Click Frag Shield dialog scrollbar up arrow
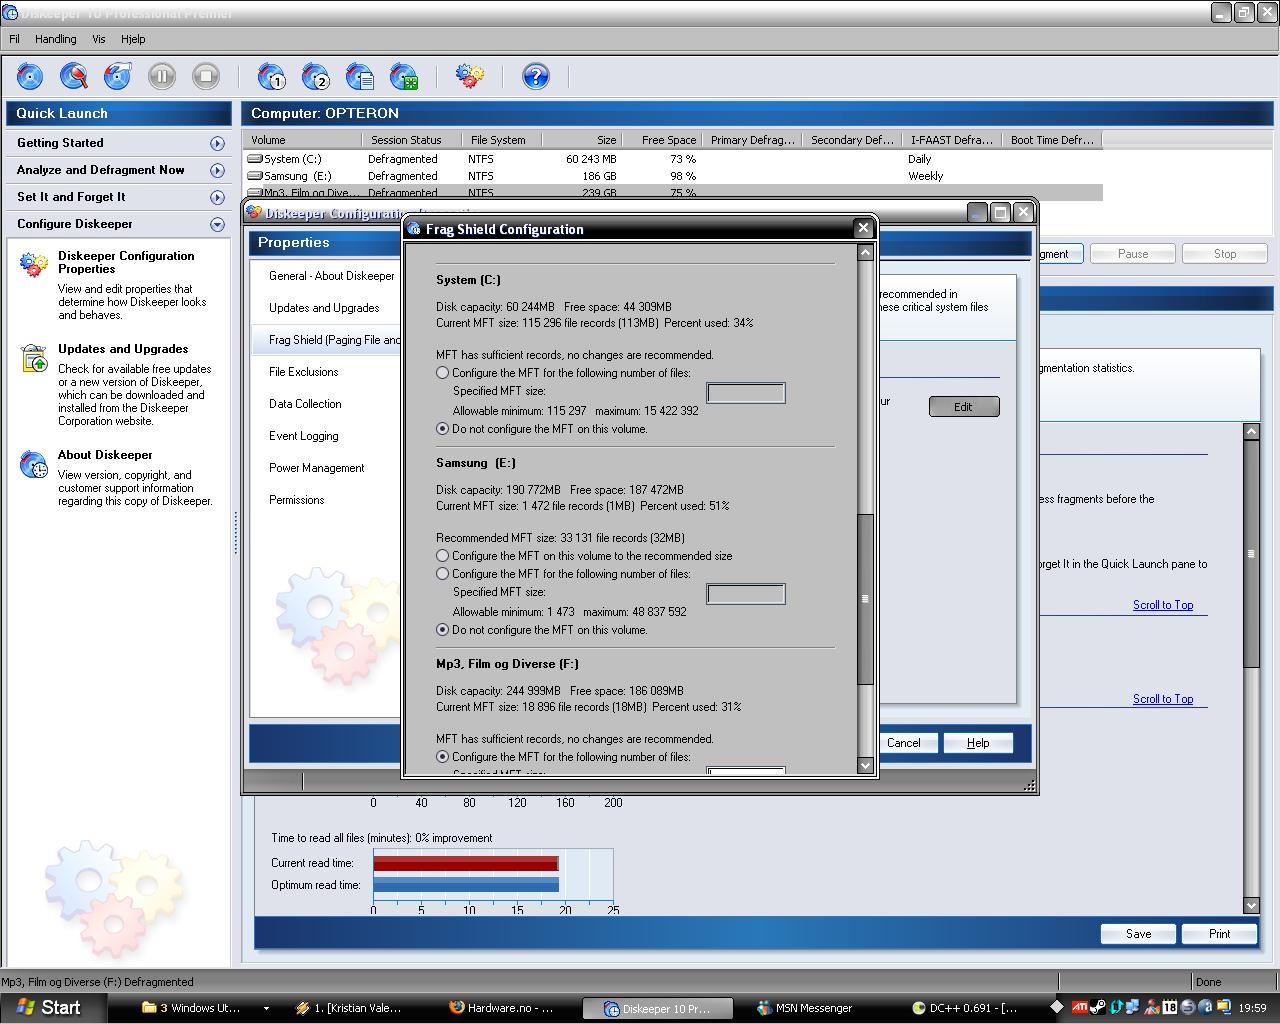Image resolution: width=1280 pixels, height=1024 pixels. pos(866,253)
